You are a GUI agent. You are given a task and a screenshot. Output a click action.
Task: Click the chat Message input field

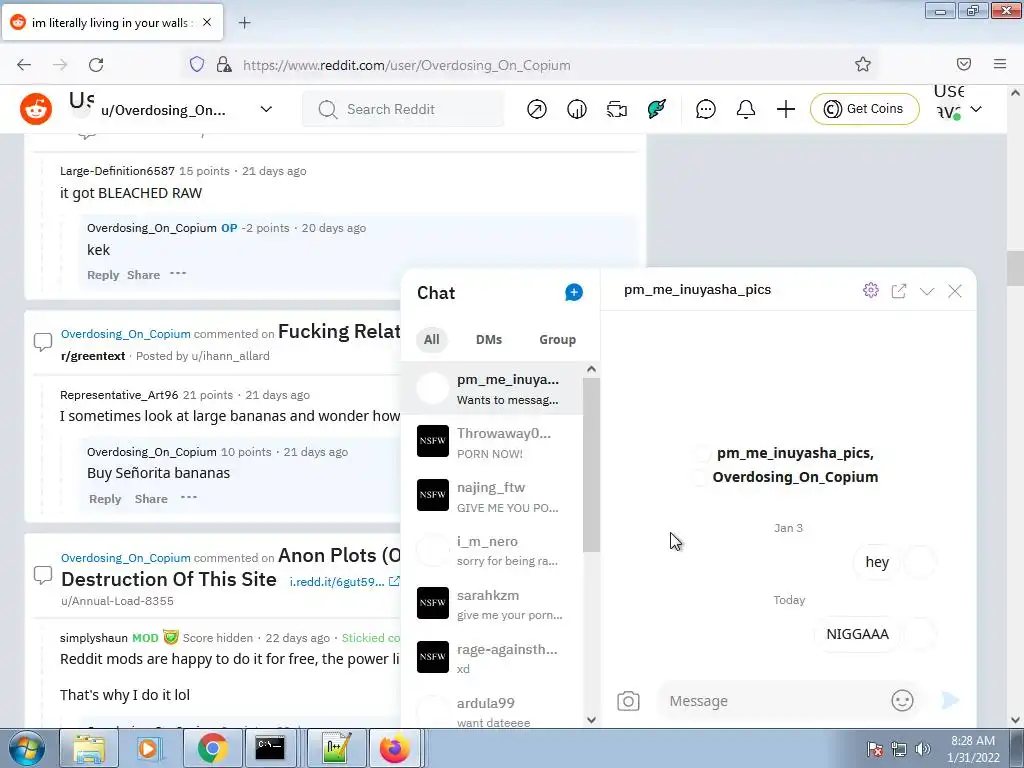click(x=776, y=701)
